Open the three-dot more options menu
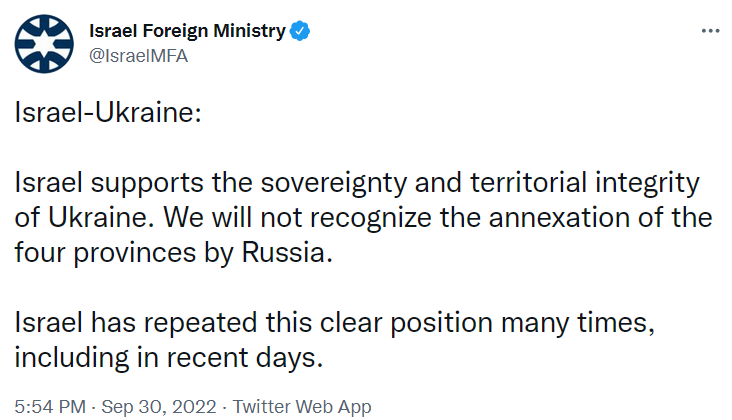Viewport: 732px width, 420px height. [710, 31]
